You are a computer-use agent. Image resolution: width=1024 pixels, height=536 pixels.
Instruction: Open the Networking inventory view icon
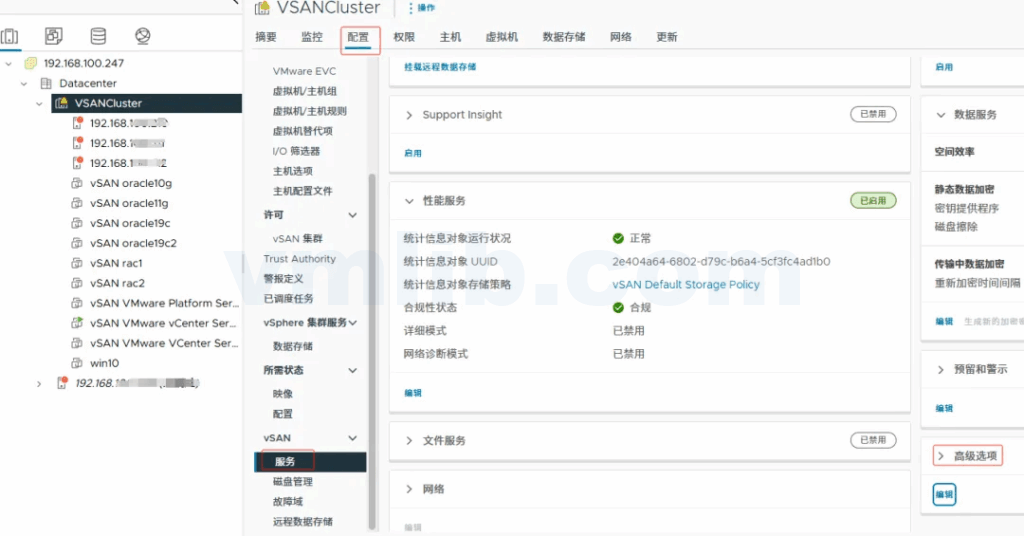click(142, 37)
